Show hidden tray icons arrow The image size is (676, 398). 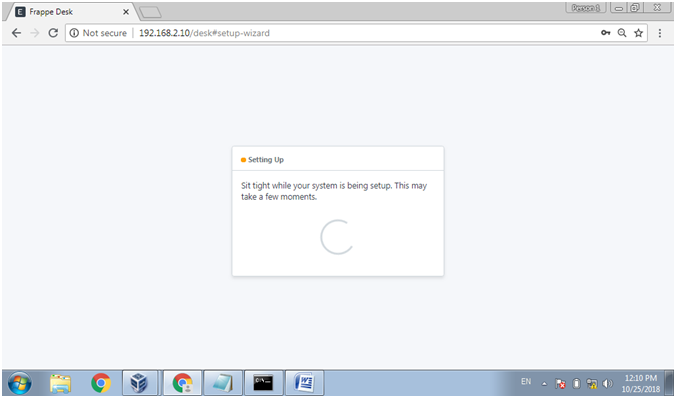tap(544, 383)
